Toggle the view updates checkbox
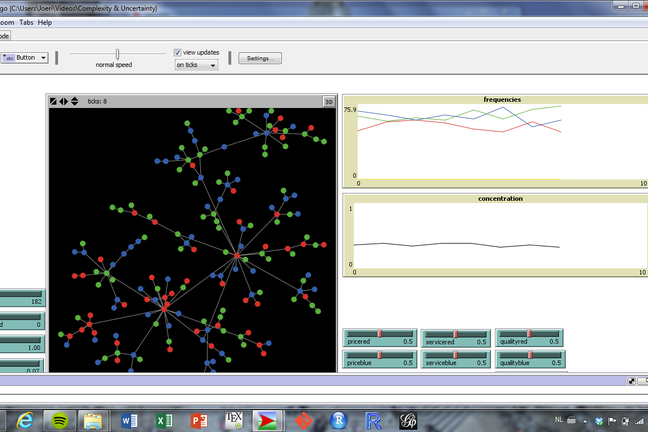The height and width of the screenshot is (432, 648). coord(178,52)
